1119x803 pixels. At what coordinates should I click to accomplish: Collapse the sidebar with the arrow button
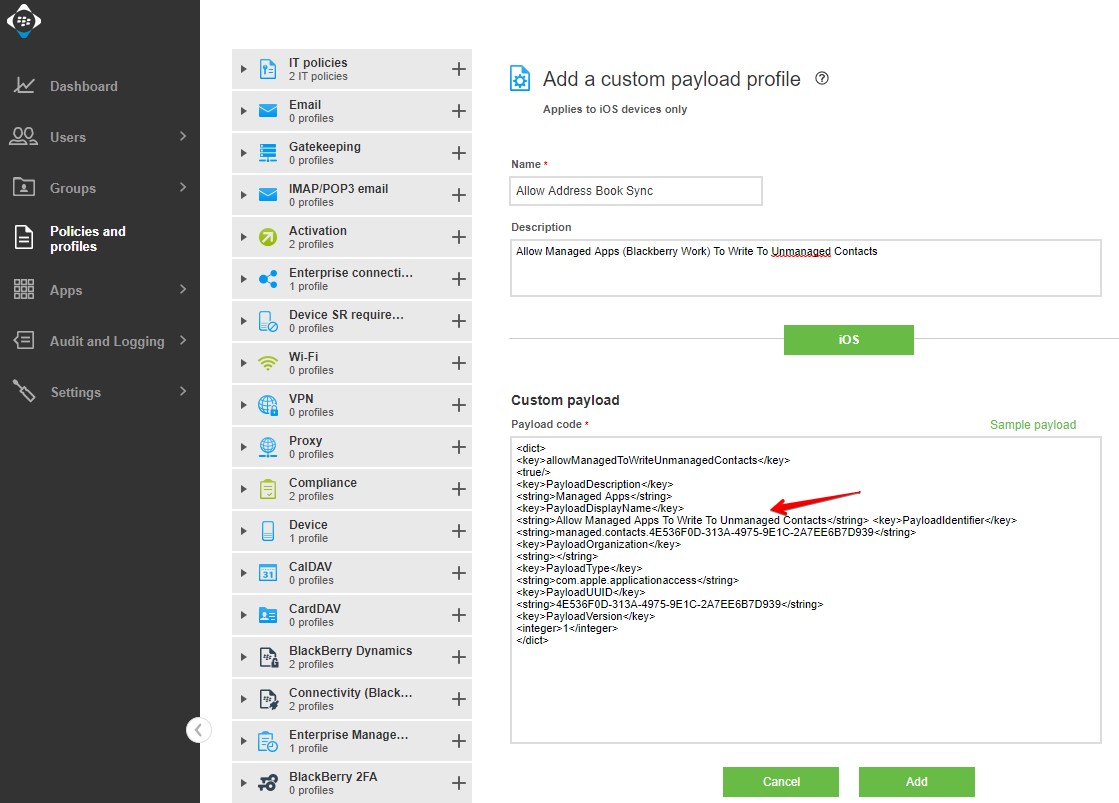point(198,730)
